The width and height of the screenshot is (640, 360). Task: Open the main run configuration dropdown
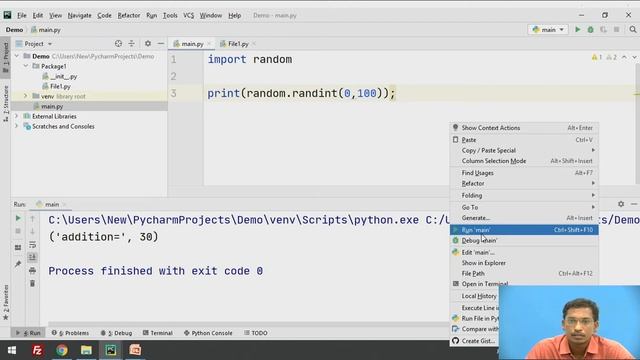548,29
